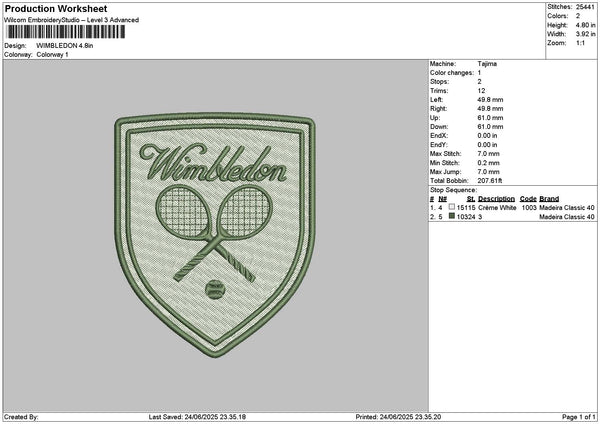Viewport: 600px width, 424px height.
Task: Click the Trims value 12
Action: [x=481, y=91]
